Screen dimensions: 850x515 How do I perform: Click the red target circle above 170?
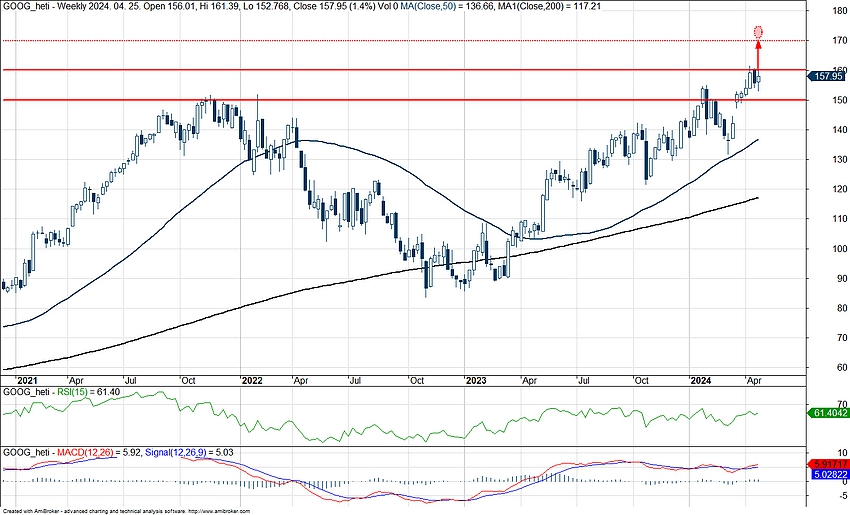(x=758, y=31)
